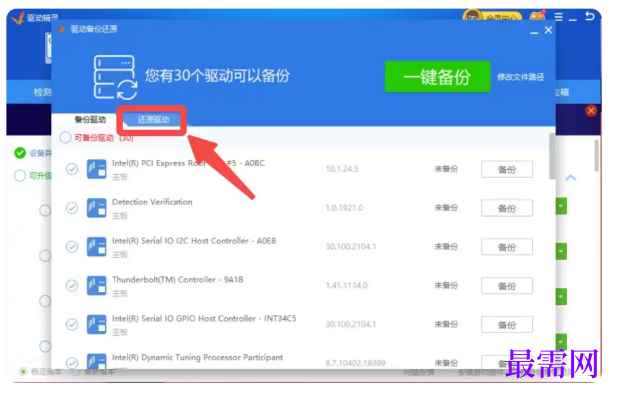
Task: Open 修改文件路径 link
Action: click(x=520, y=77)
